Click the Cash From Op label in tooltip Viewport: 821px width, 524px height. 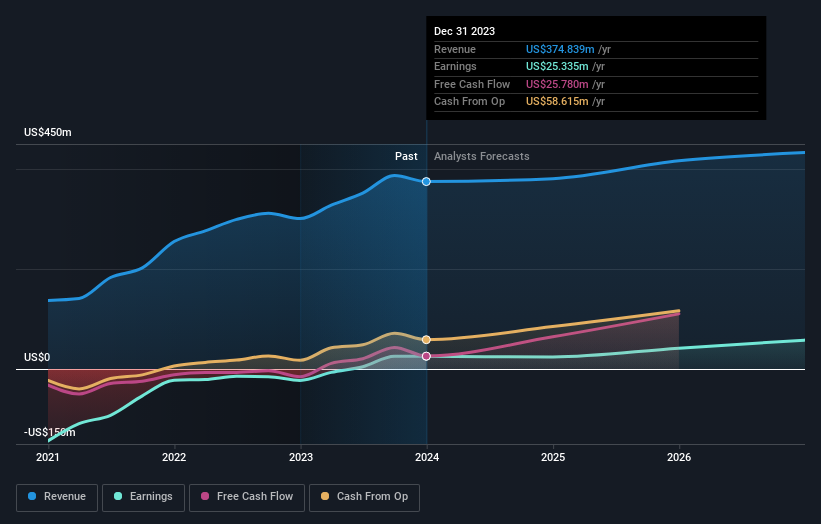click(470, 102)
